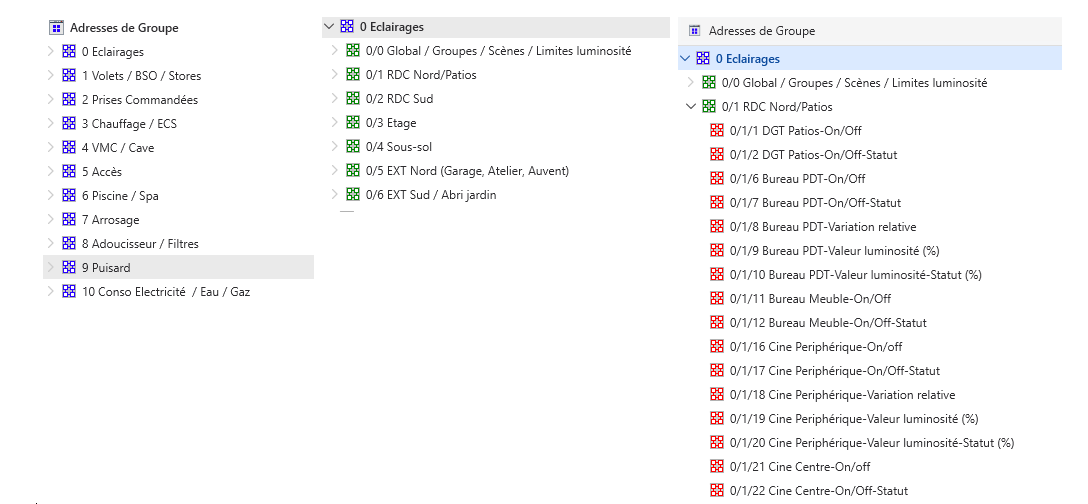1088x504 pixels.
Task: Expand the 0/3 Etage middle group
Action: 334,123
